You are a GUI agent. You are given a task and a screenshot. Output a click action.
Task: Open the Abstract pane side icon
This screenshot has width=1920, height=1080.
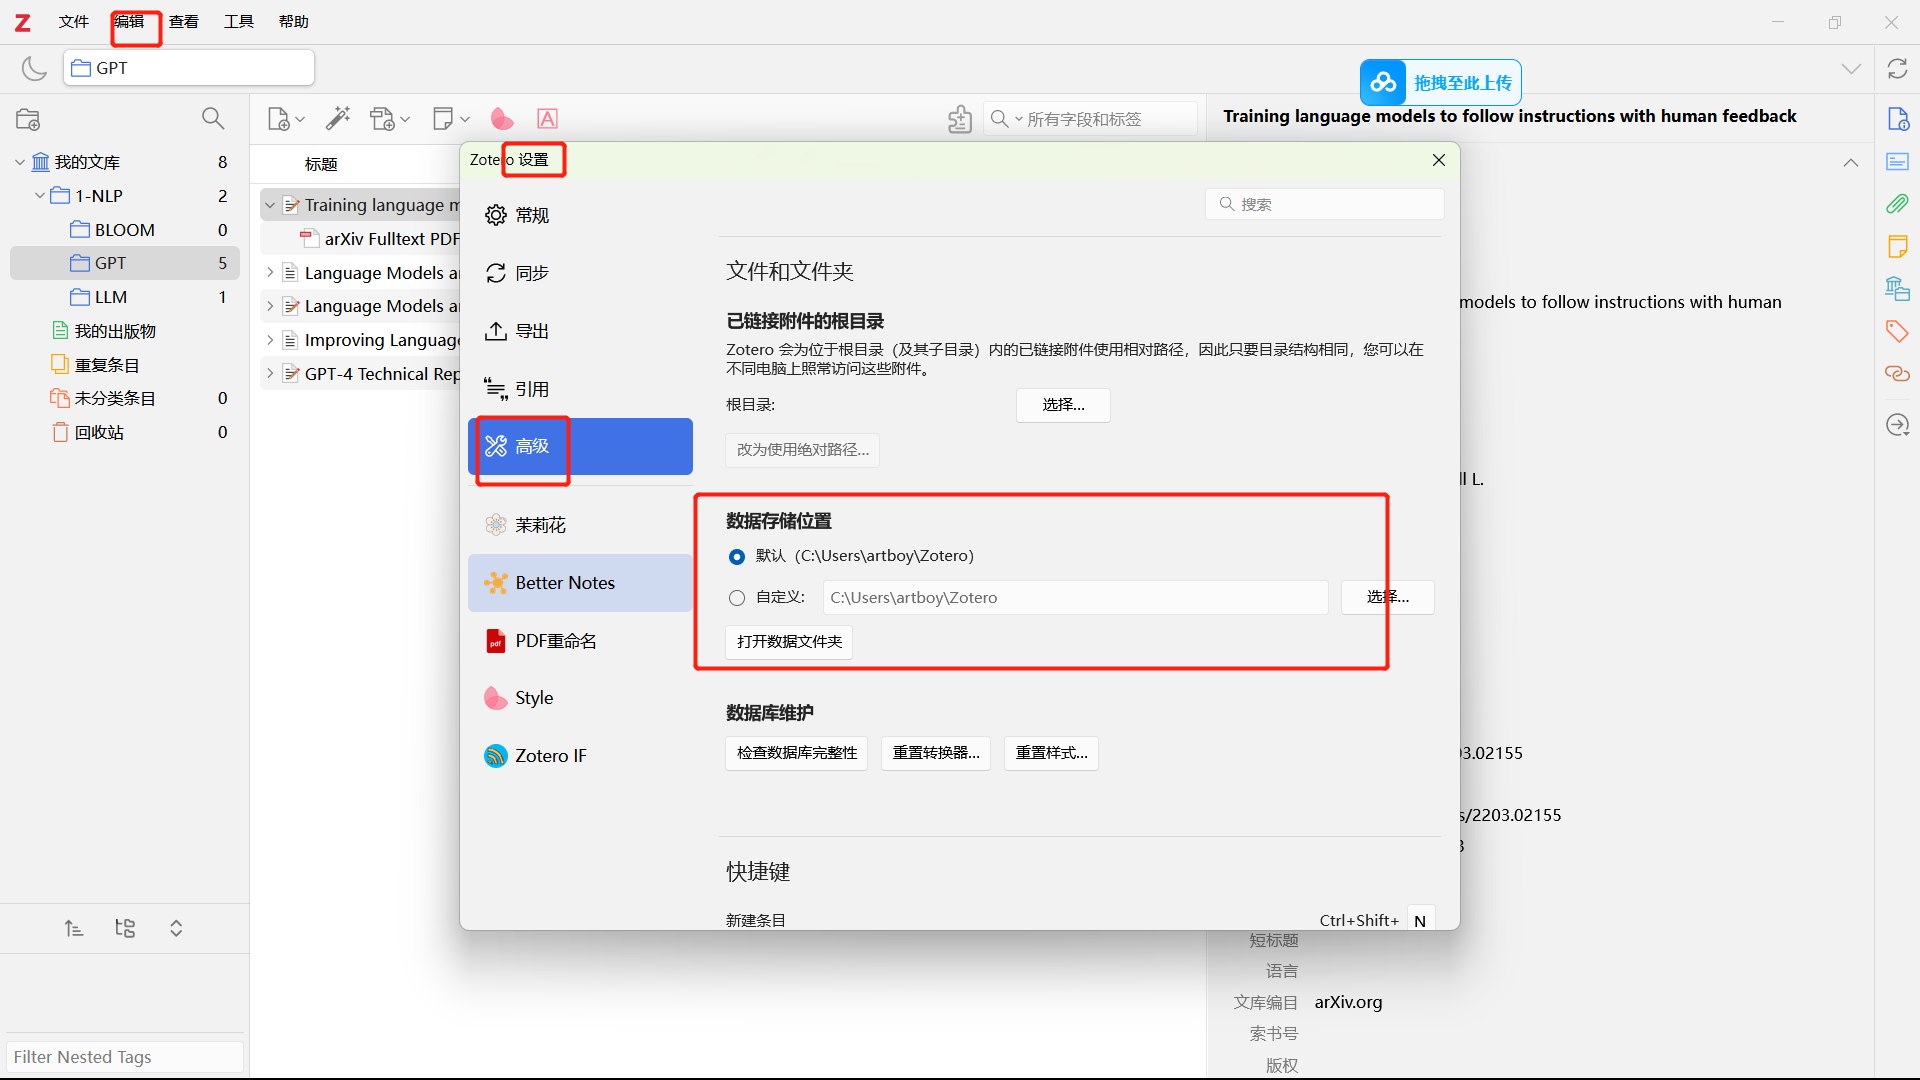[x=1897, y=161]
